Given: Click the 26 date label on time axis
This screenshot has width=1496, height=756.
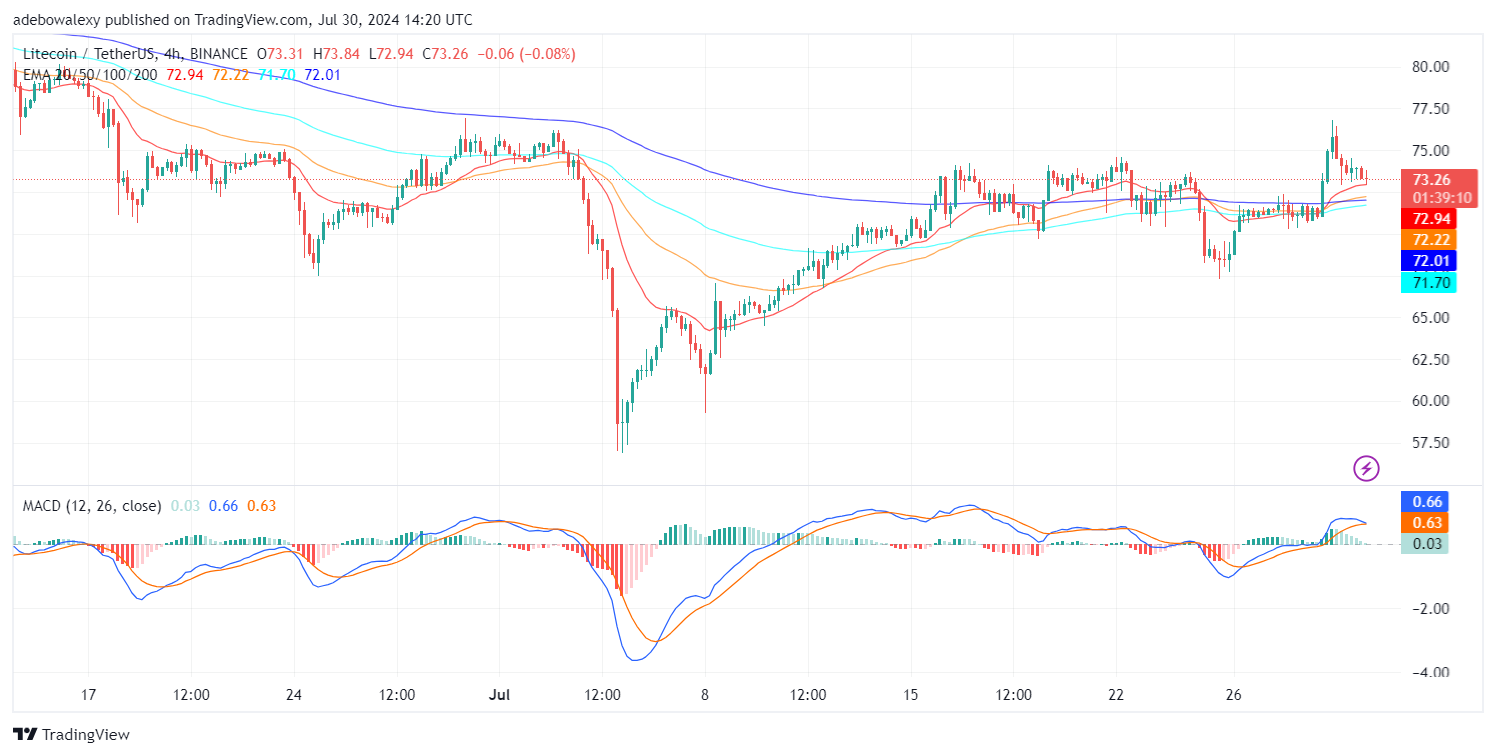Looking at the screenshot, I should pos(1234,695).
